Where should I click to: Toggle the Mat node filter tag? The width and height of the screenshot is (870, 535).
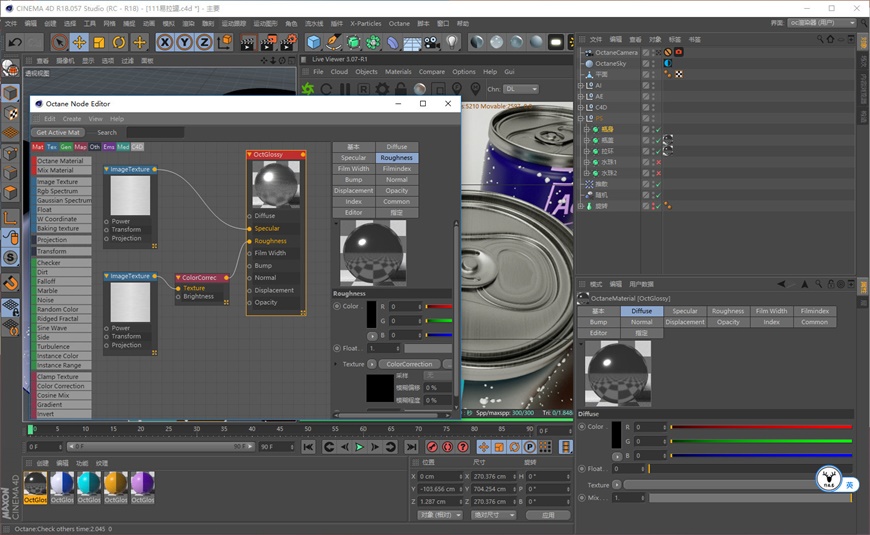[x=38, y=147]
